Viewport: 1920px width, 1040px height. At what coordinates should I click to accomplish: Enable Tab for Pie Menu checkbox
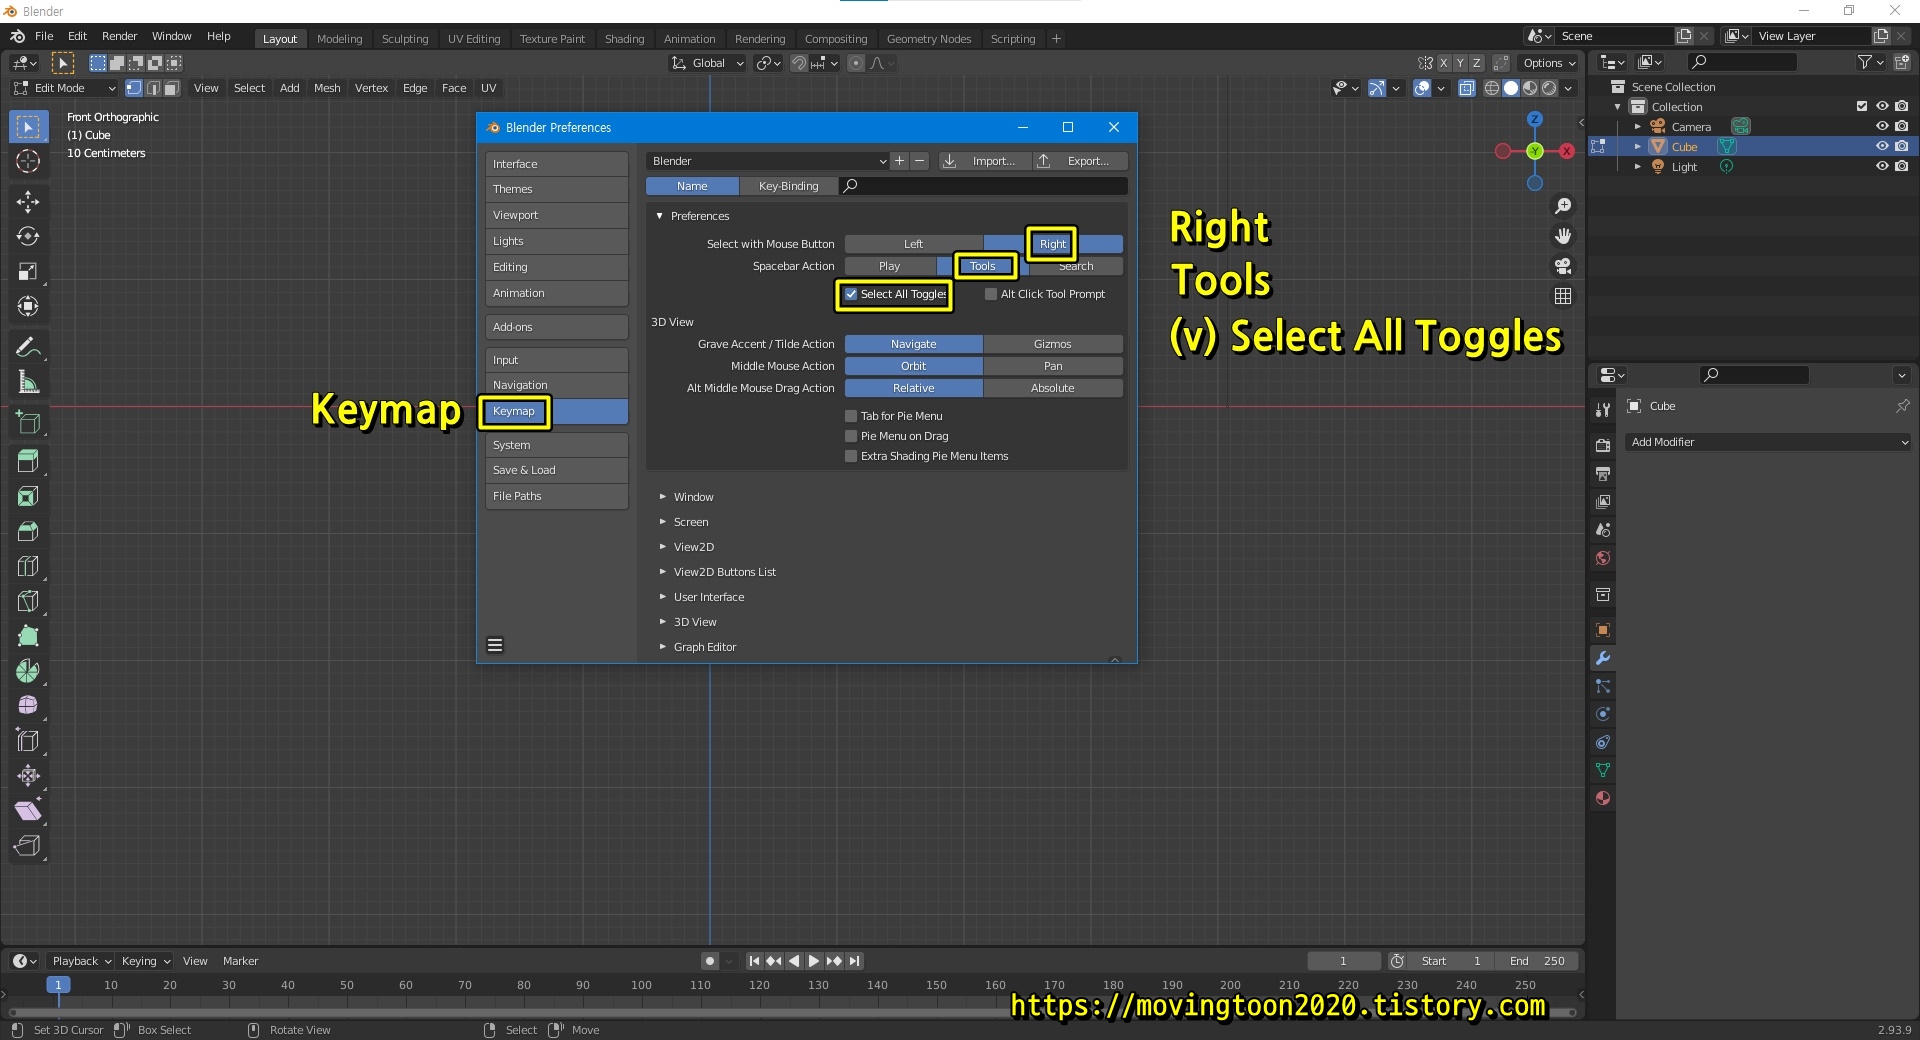(x=851, y=416)
